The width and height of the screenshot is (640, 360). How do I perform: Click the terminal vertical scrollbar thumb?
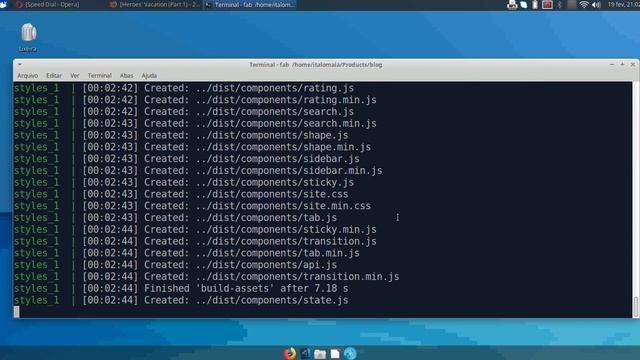[x=636, y=307]
